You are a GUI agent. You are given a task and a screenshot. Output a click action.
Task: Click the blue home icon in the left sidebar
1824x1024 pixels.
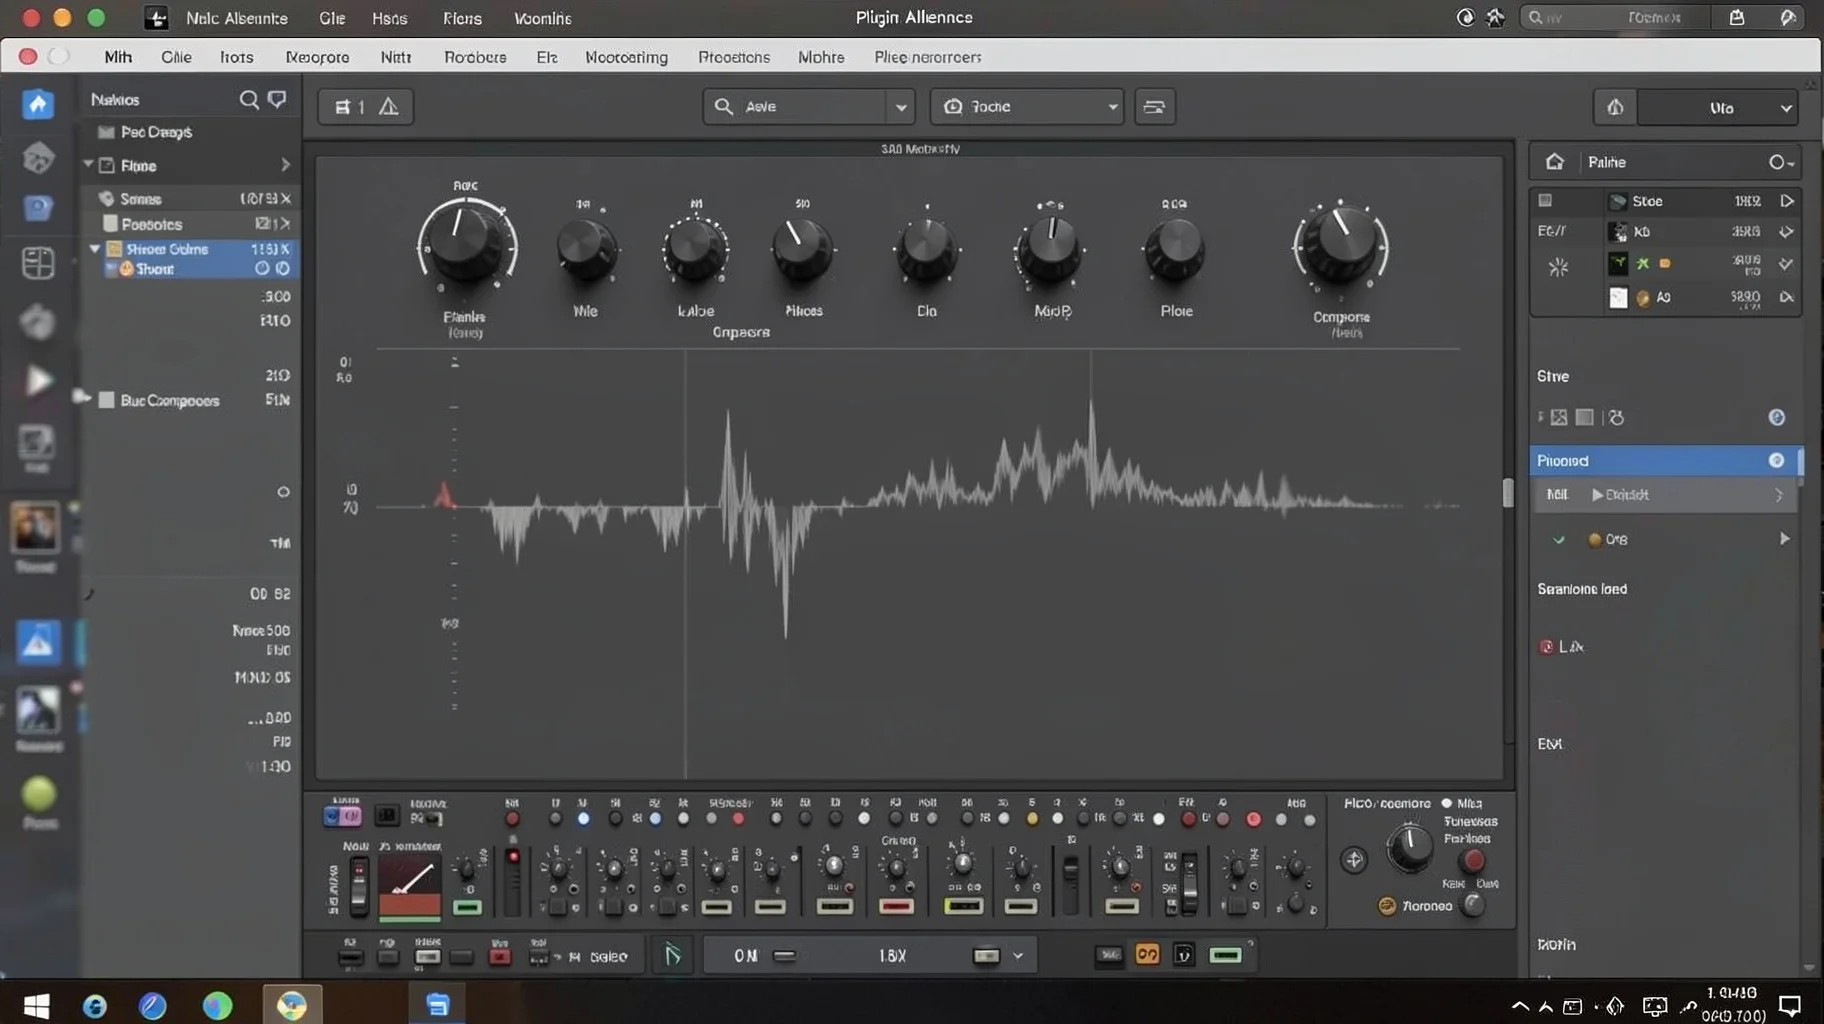[x=38, y=104]
